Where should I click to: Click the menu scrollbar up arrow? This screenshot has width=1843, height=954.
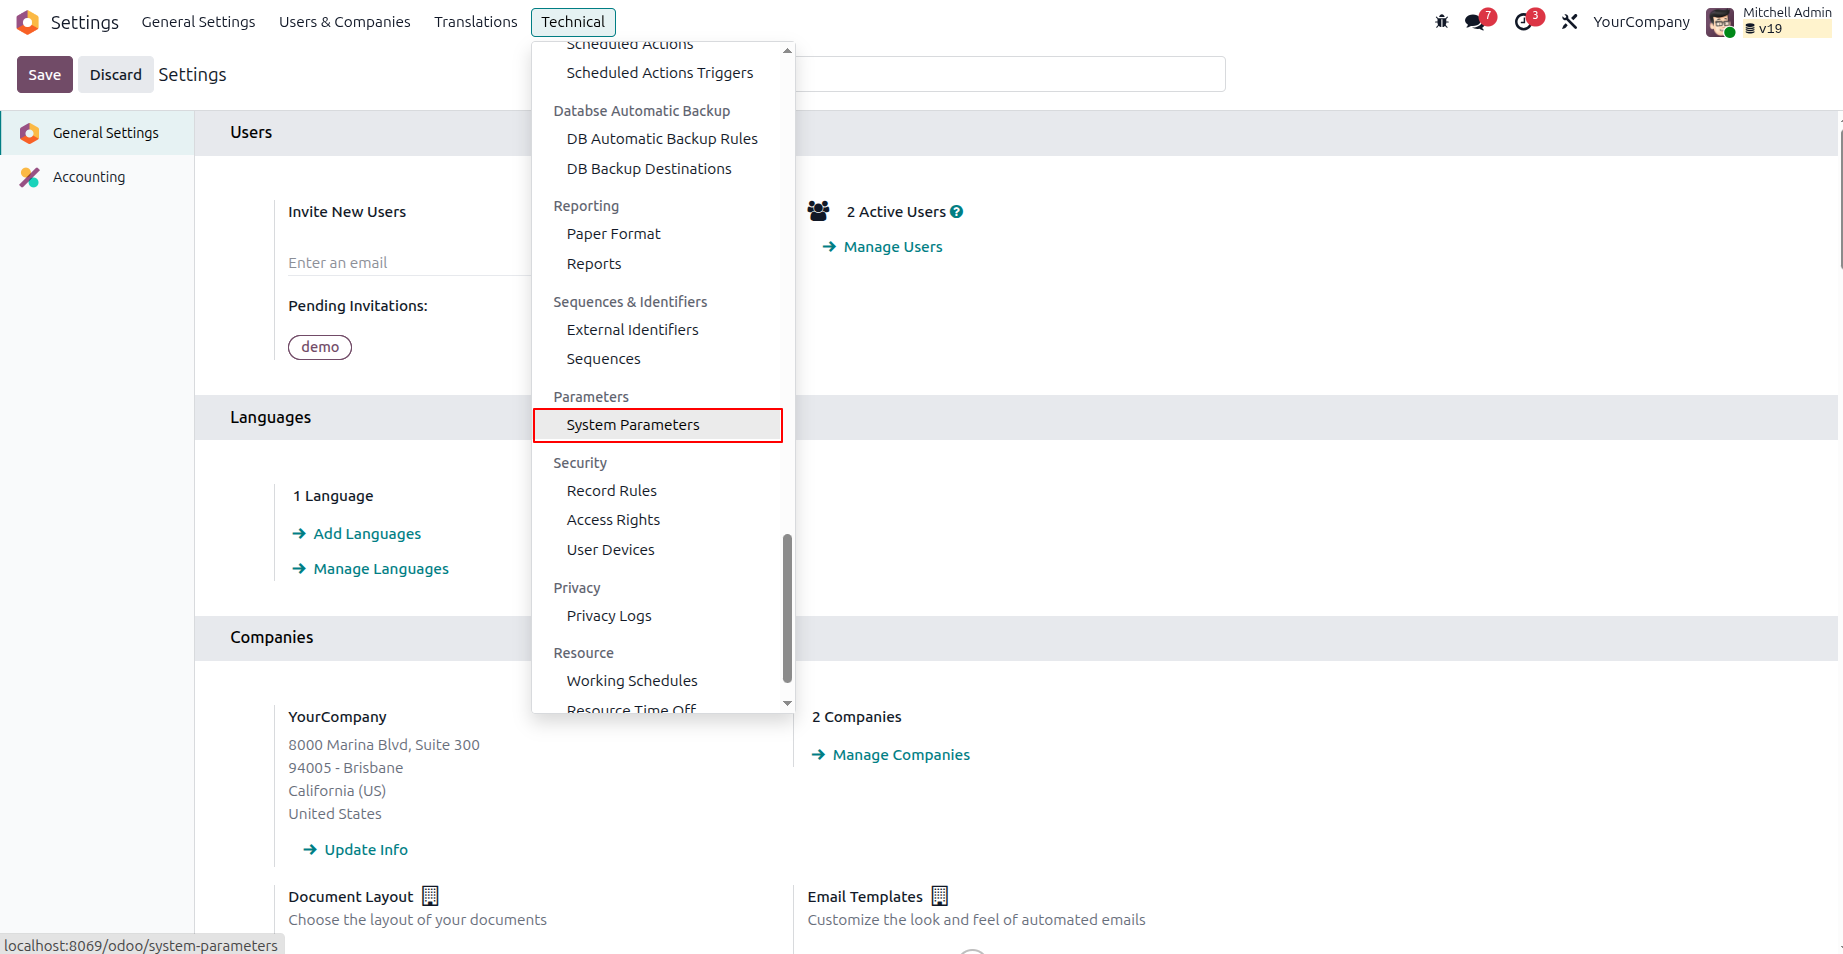click(x=787, y=50)
